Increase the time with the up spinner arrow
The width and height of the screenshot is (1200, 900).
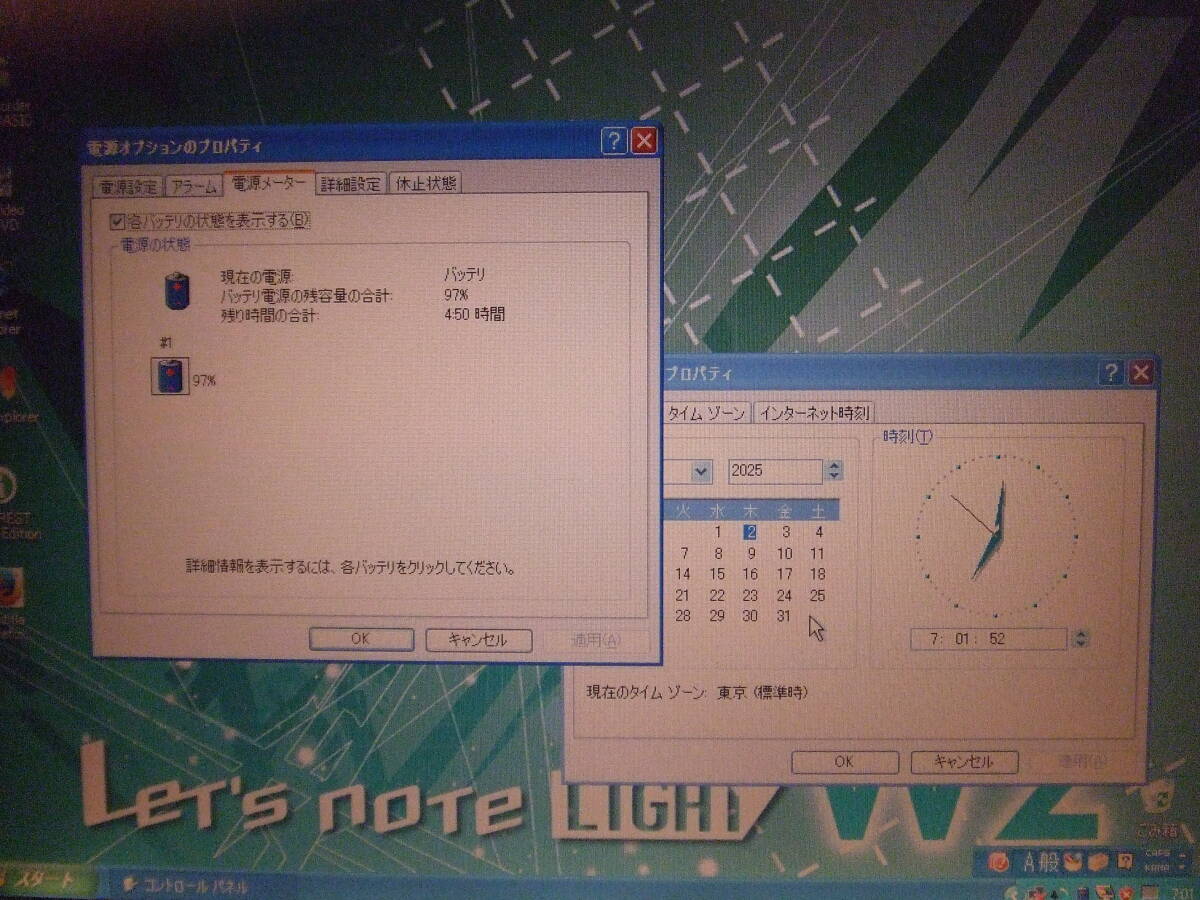tap(1080, 633)
